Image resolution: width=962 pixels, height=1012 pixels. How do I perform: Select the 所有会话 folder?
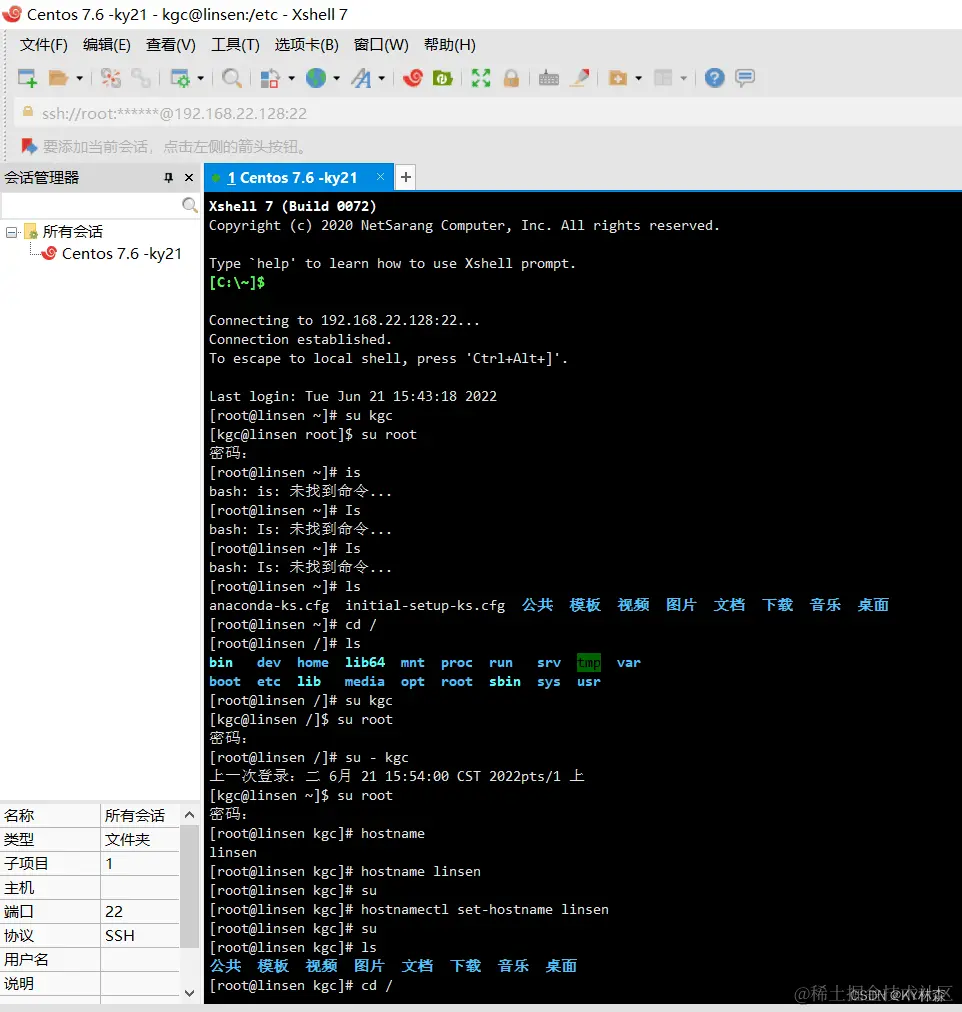click(x=72, y=232)
